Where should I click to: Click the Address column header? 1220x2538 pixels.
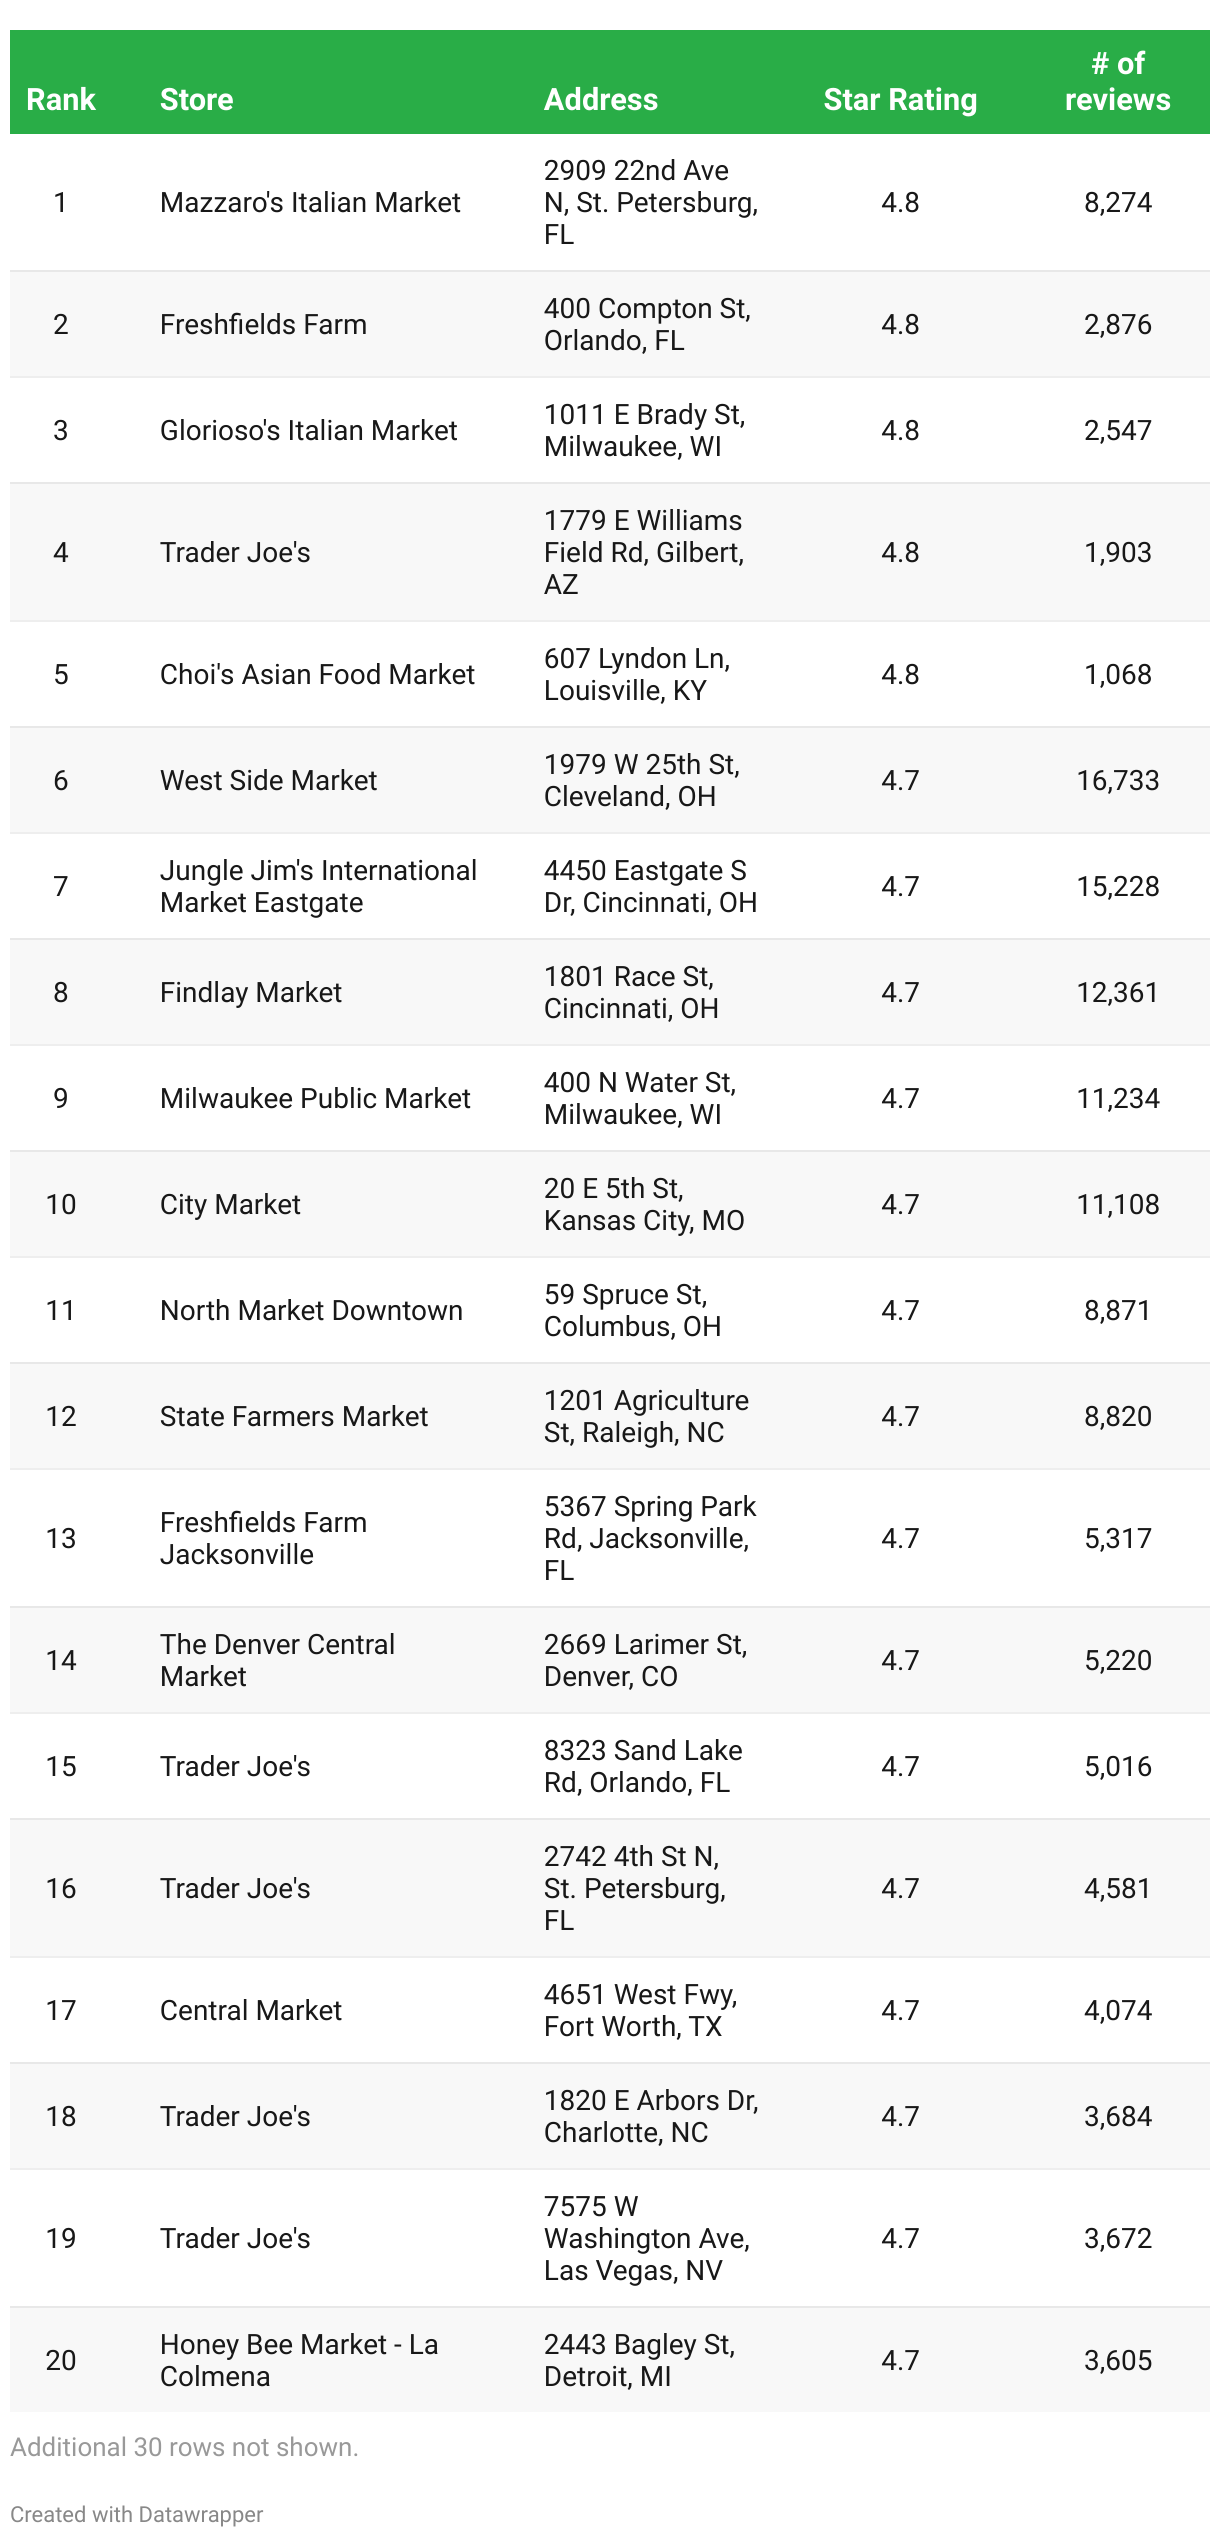pos(601,99)
